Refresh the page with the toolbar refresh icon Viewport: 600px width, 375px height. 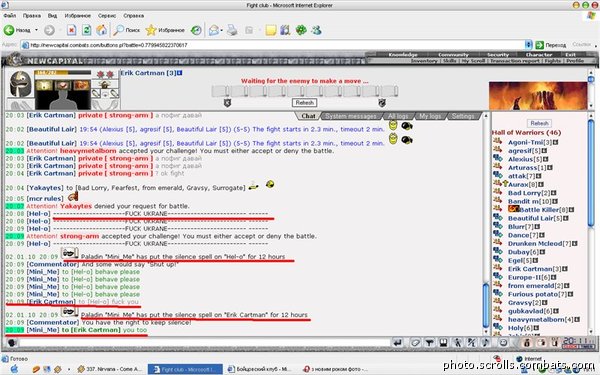87,30
